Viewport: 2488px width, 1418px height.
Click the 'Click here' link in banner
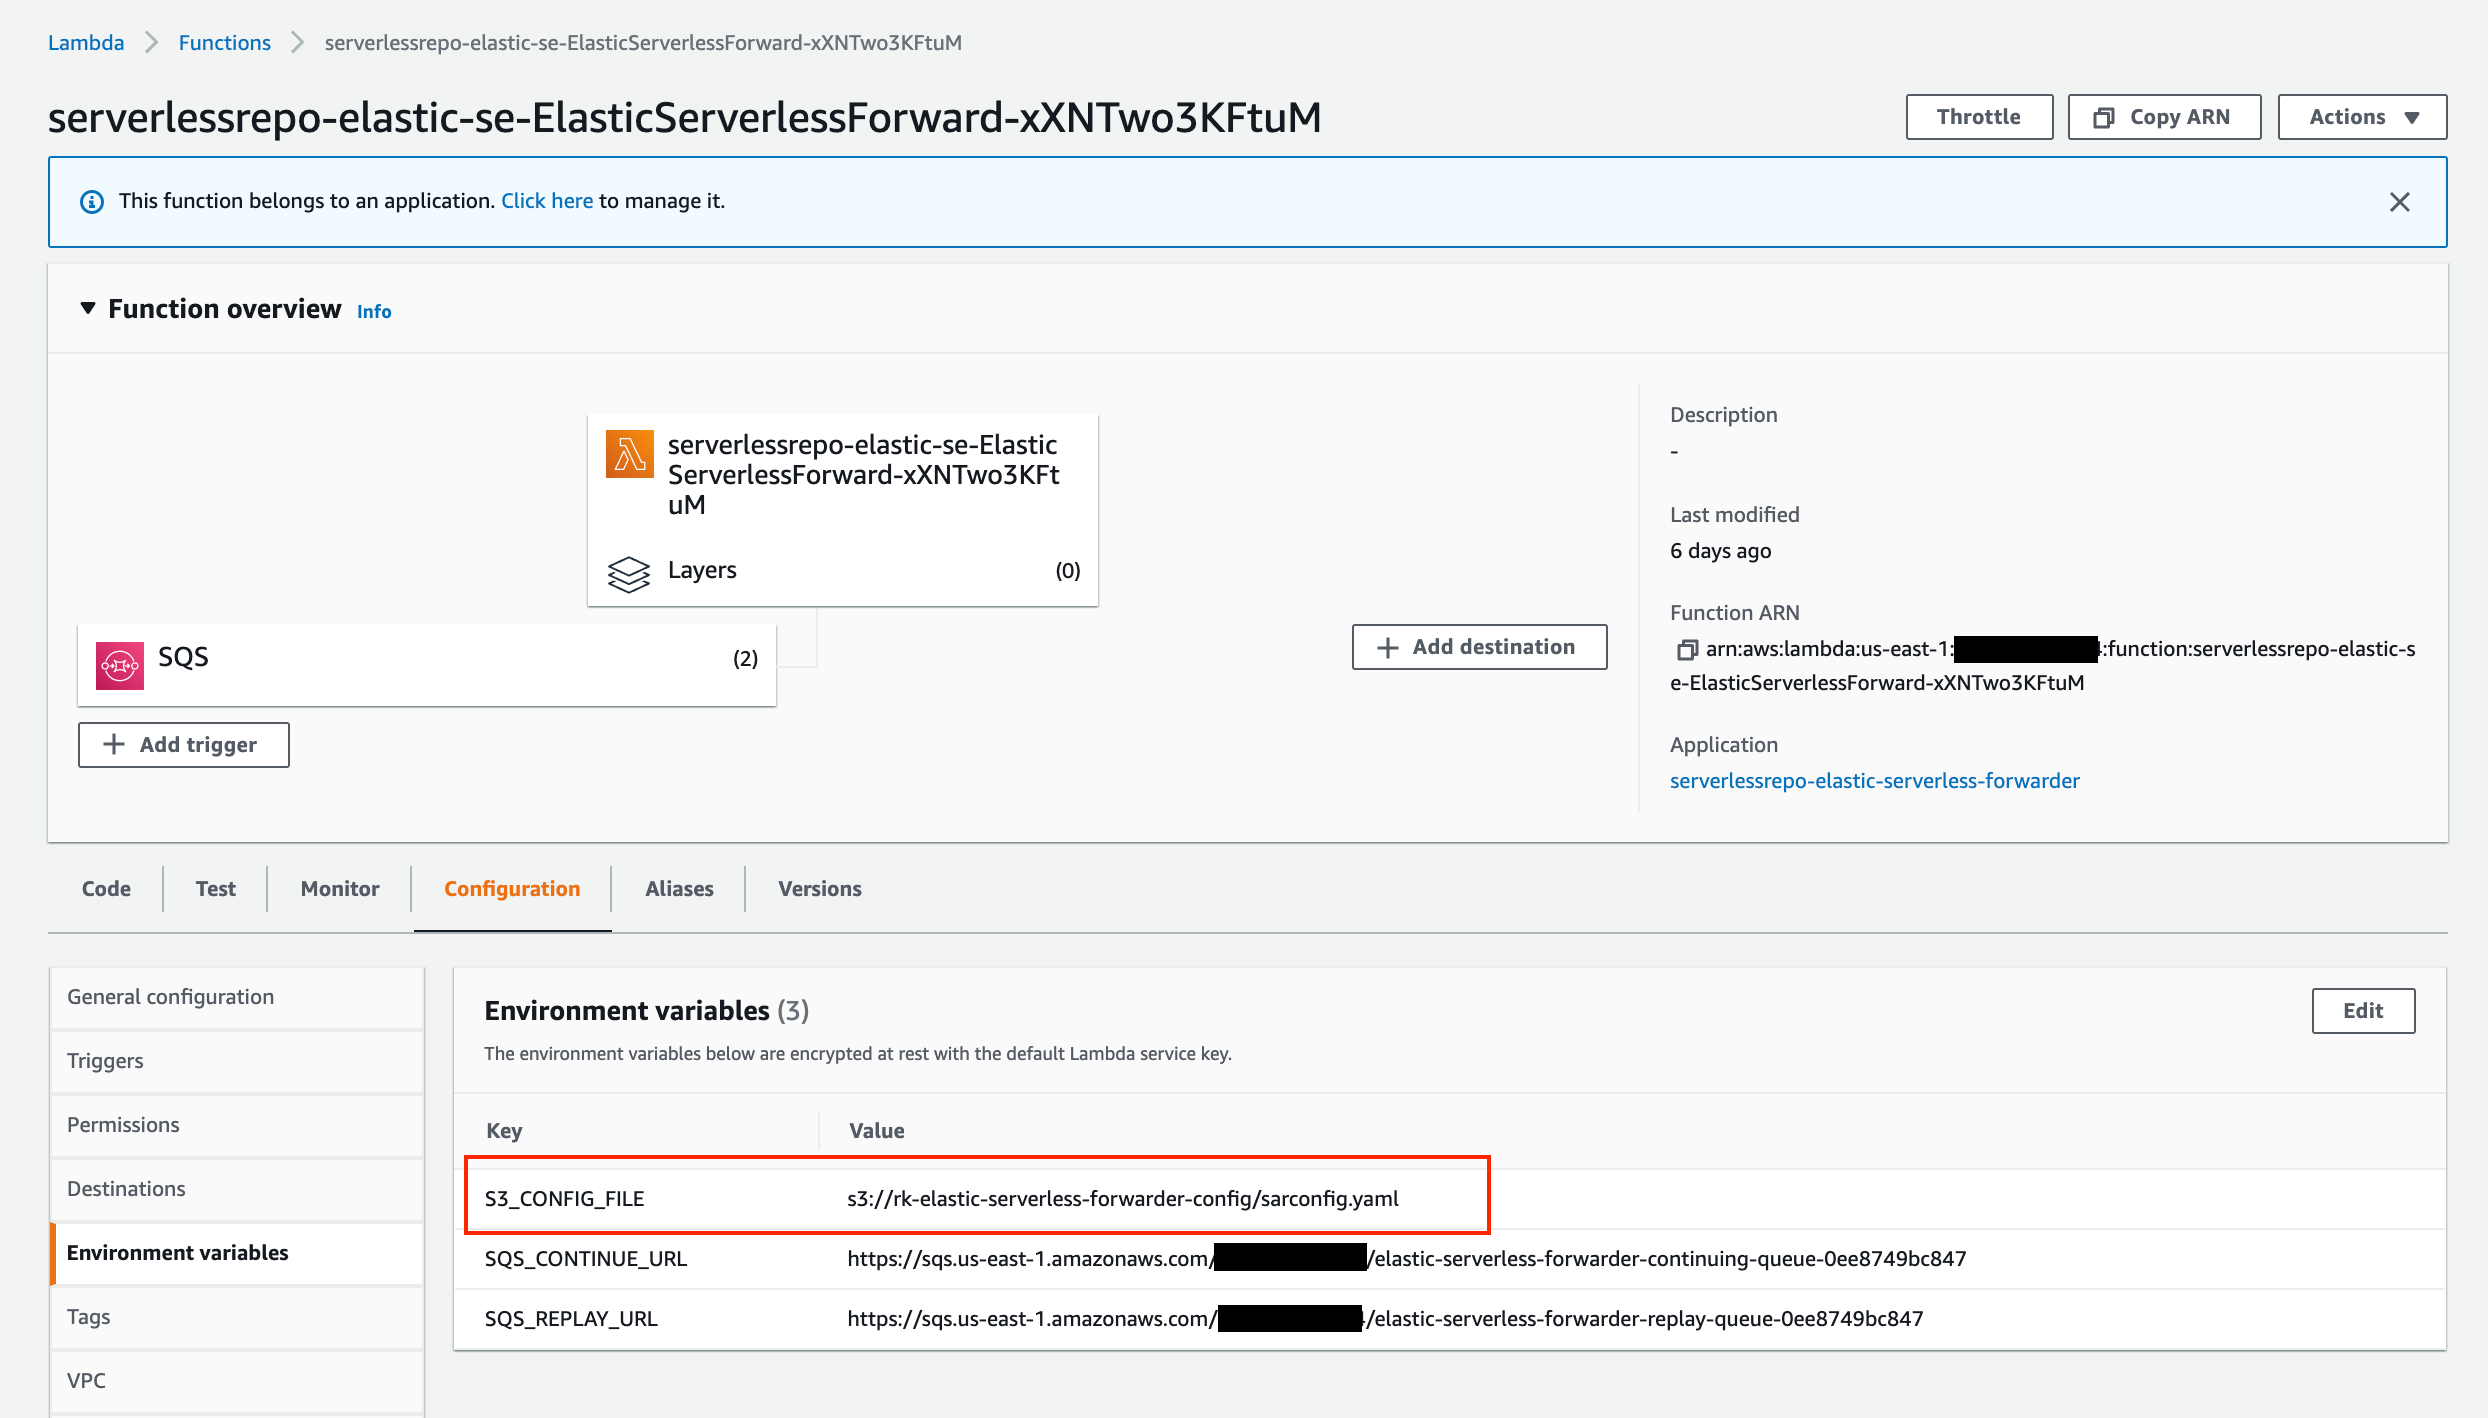tap(547, 201)
